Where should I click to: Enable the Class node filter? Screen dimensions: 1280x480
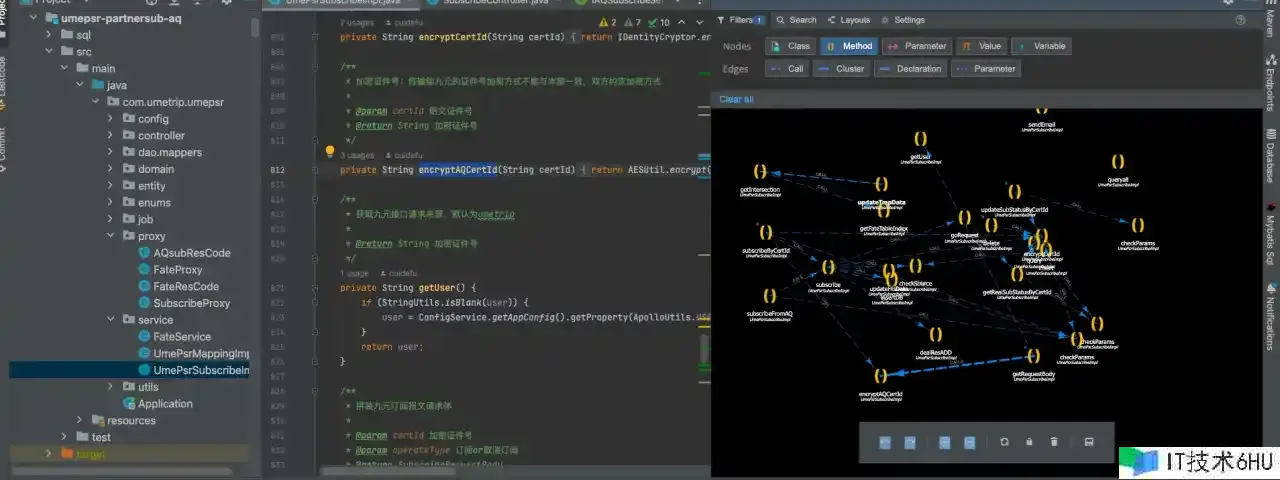[789, 46]
